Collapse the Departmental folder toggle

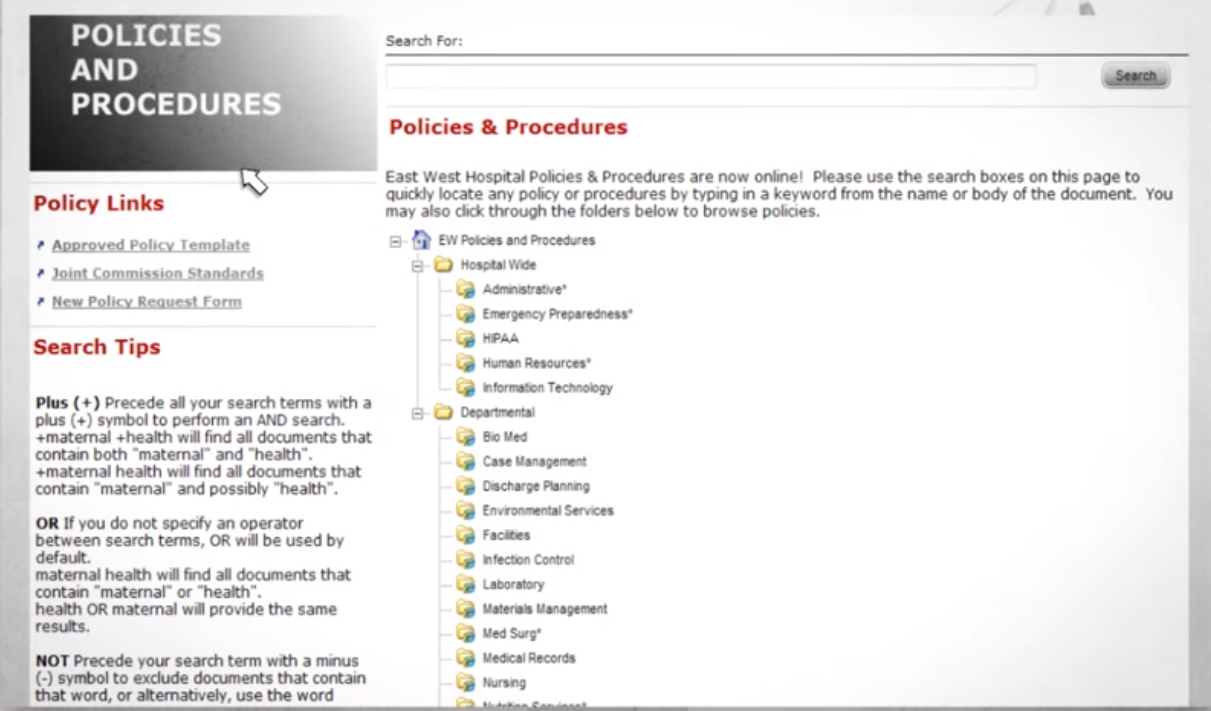[x=418, y=413]
